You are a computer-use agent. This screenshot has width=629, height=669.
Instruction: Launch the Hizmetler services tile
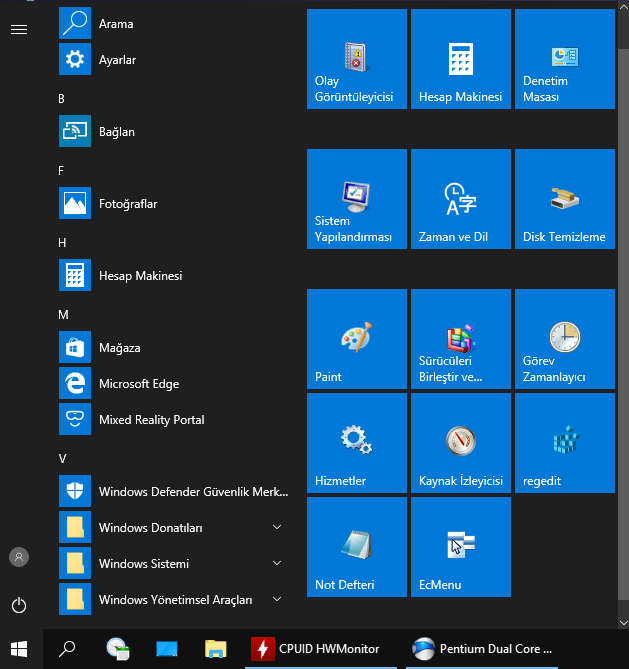[356, 443]
